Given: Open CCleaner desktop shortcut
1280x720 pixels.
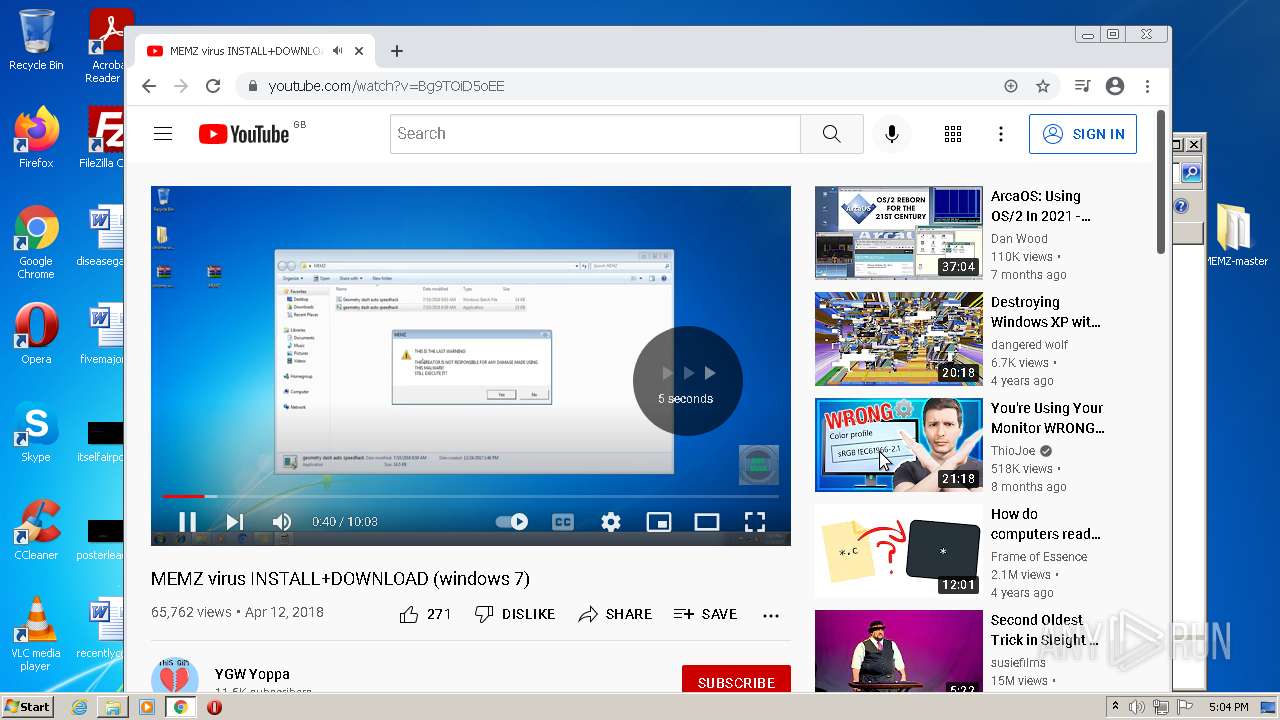Looking at the screenshot, I should click(36, 529).
